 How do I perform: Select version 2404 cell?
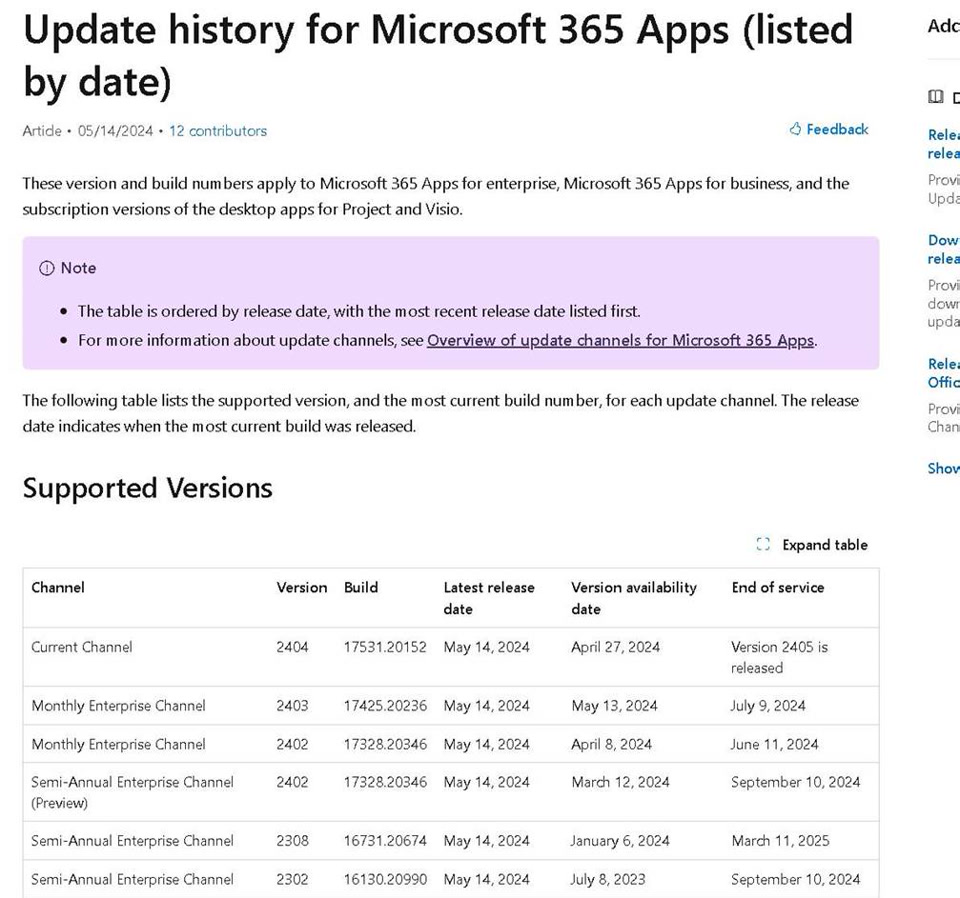[293, 647]
